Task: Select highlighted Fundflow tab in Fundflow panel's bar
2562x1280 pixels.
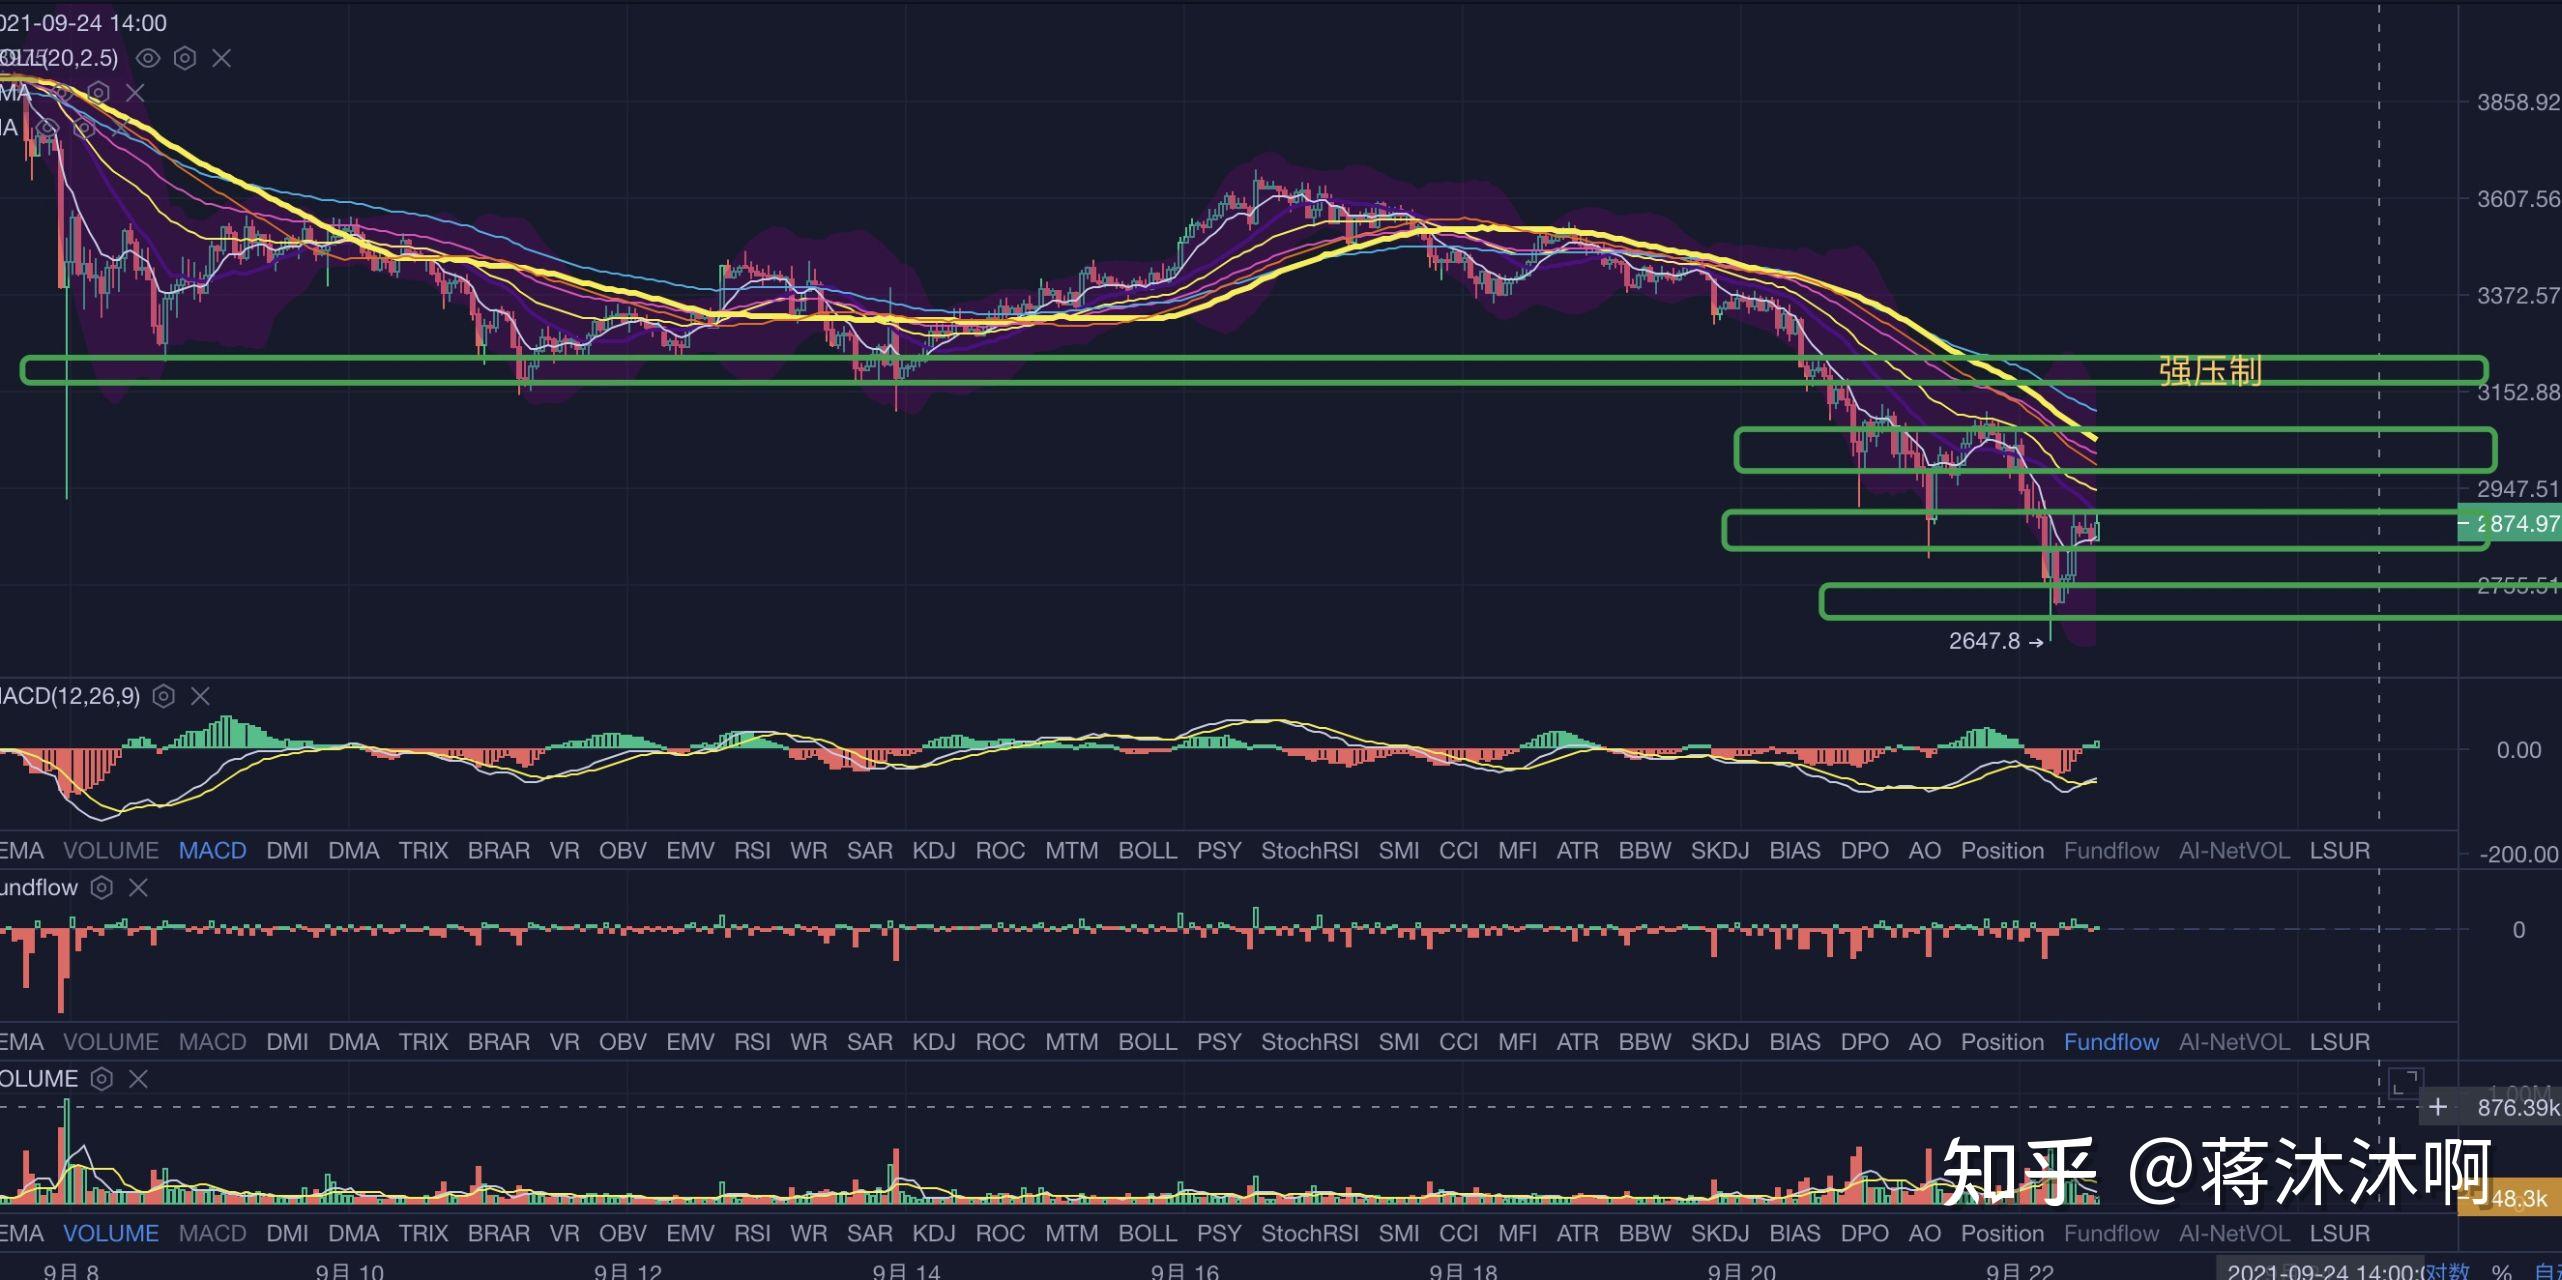Action: coord(2111,1042)
